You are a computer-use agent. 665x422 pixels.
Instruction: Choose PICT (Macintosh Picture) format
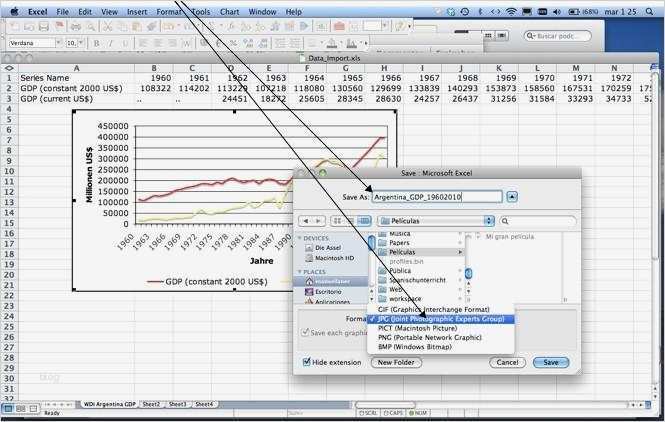(x=441, y=328)
